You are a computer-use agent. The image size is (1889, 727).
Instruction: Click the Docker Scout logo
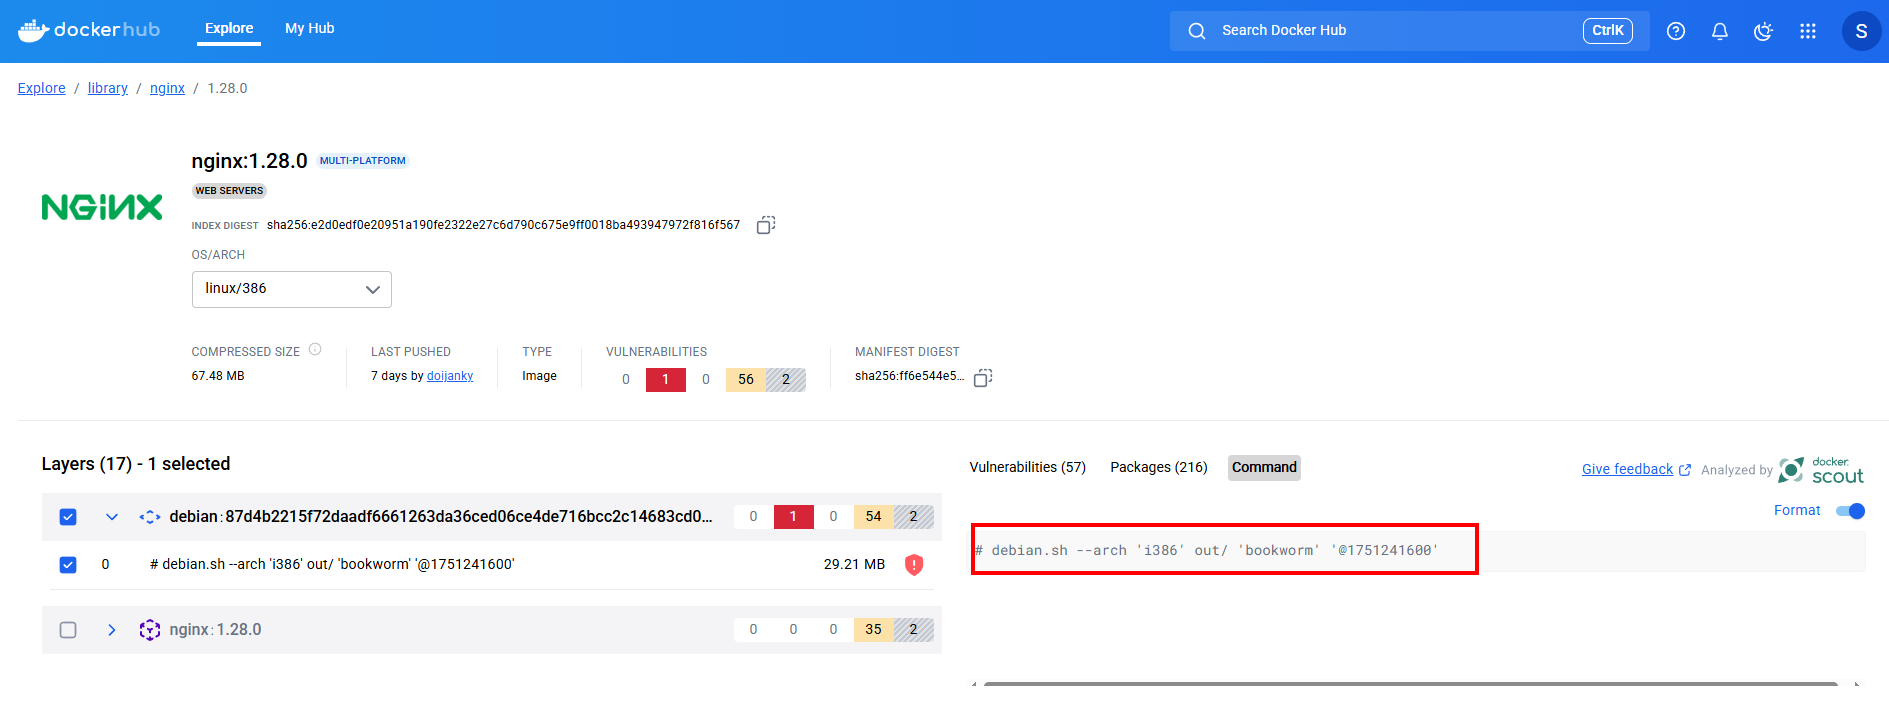click(x=1821, y=470)
